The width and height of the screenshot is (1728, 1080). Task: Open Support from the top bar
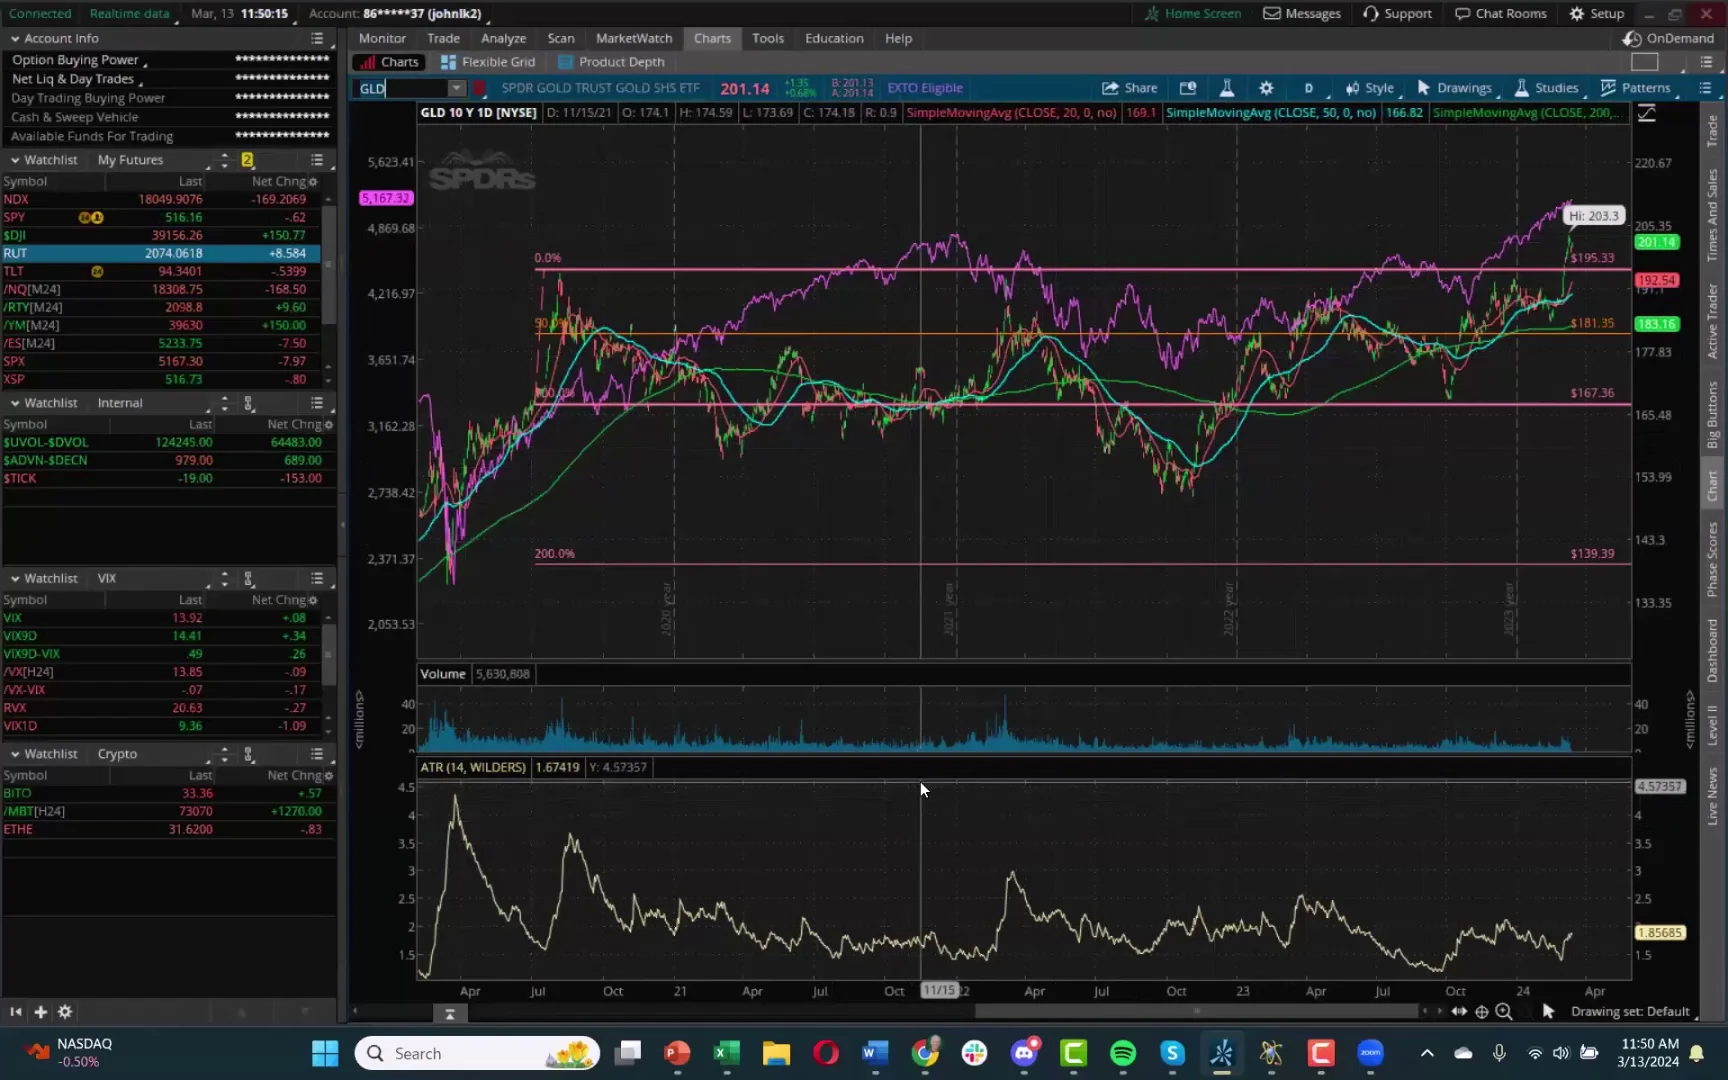pos(1397,14)
